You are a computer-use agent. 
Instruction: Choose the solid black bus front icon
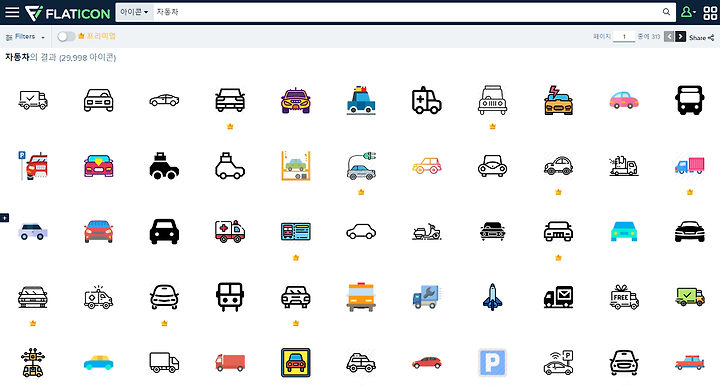tap(690, 100)
